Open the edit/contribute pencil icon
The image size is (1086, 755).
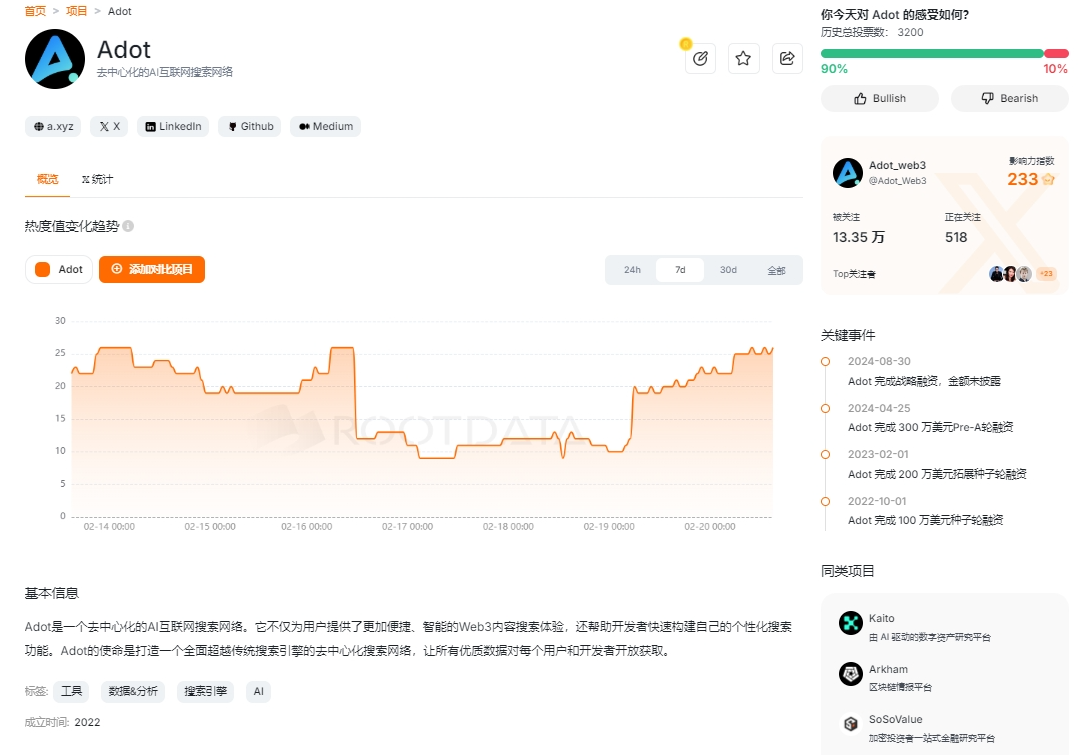[700, 58]
